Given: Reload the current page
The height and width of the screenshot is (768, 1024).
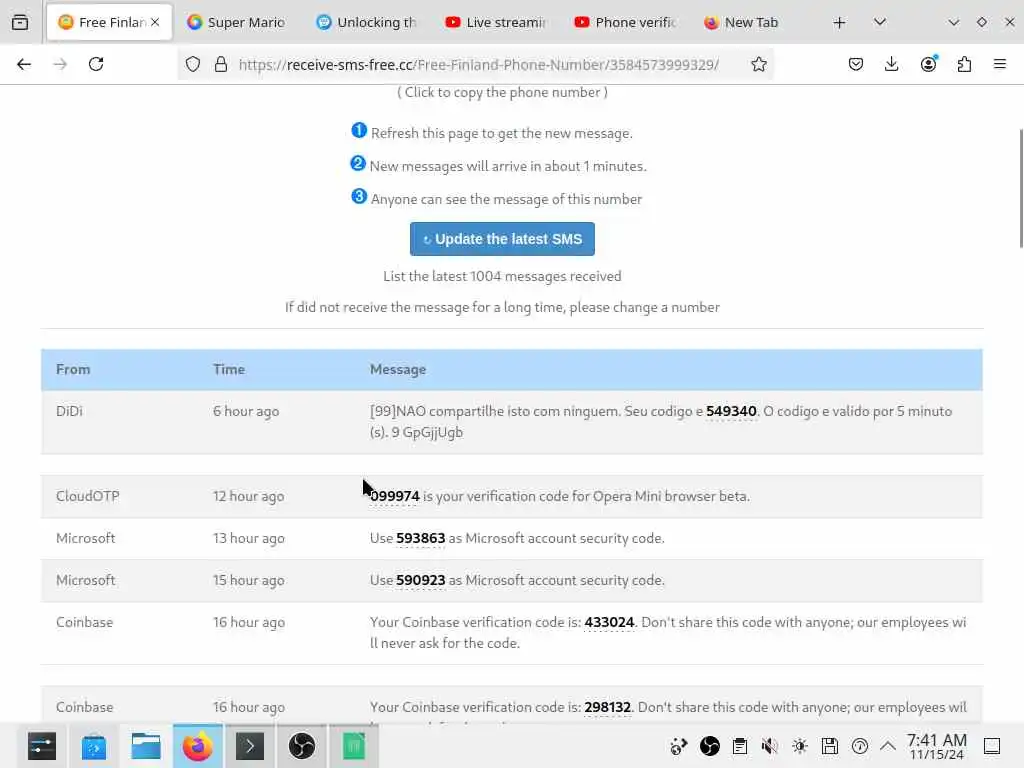Looking at the screenshot, I should point(96,64).
